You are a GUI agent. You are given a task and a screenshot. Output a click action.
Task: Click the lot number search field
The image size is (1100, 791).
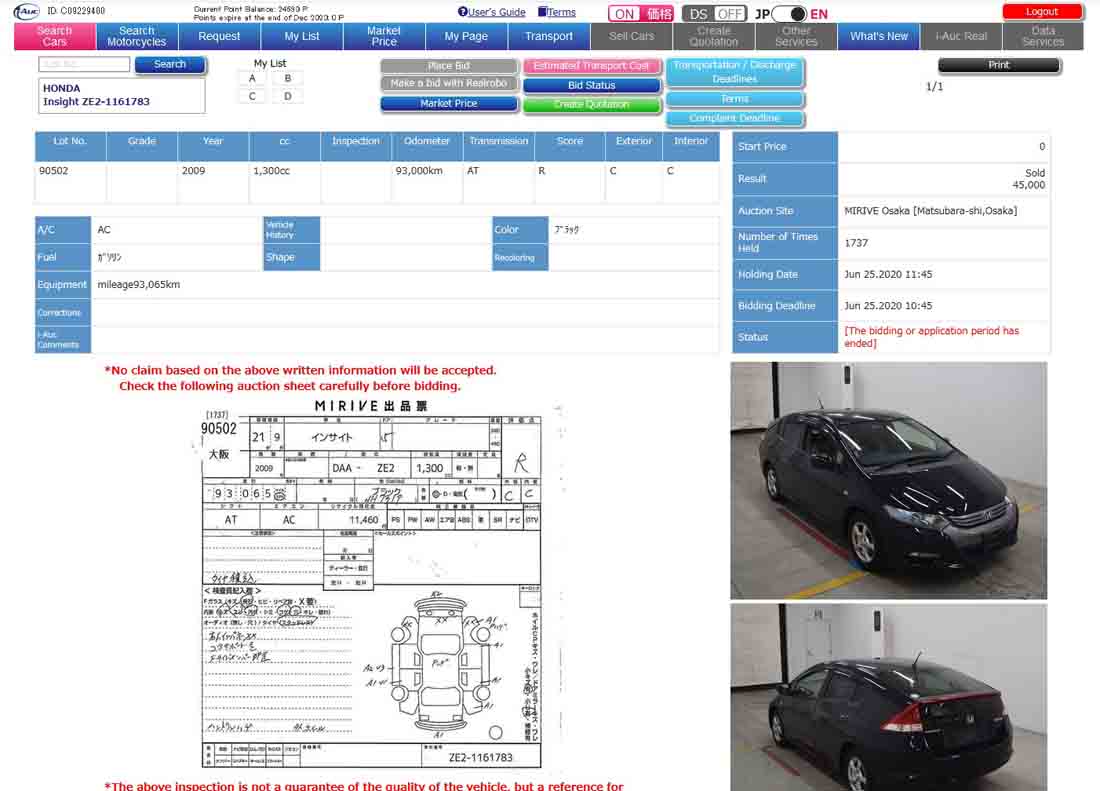click(84, 64)
